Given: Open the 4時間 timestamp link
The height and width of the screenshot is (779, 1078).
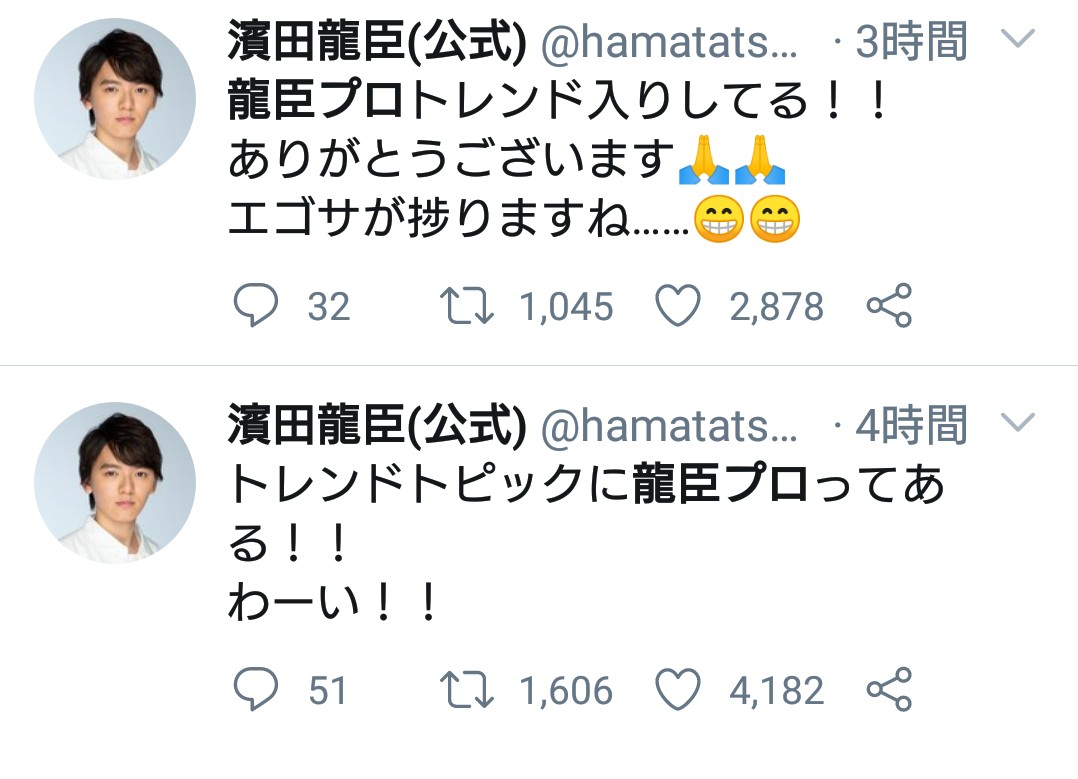Looking at the screenshot, I should point(912,426).
